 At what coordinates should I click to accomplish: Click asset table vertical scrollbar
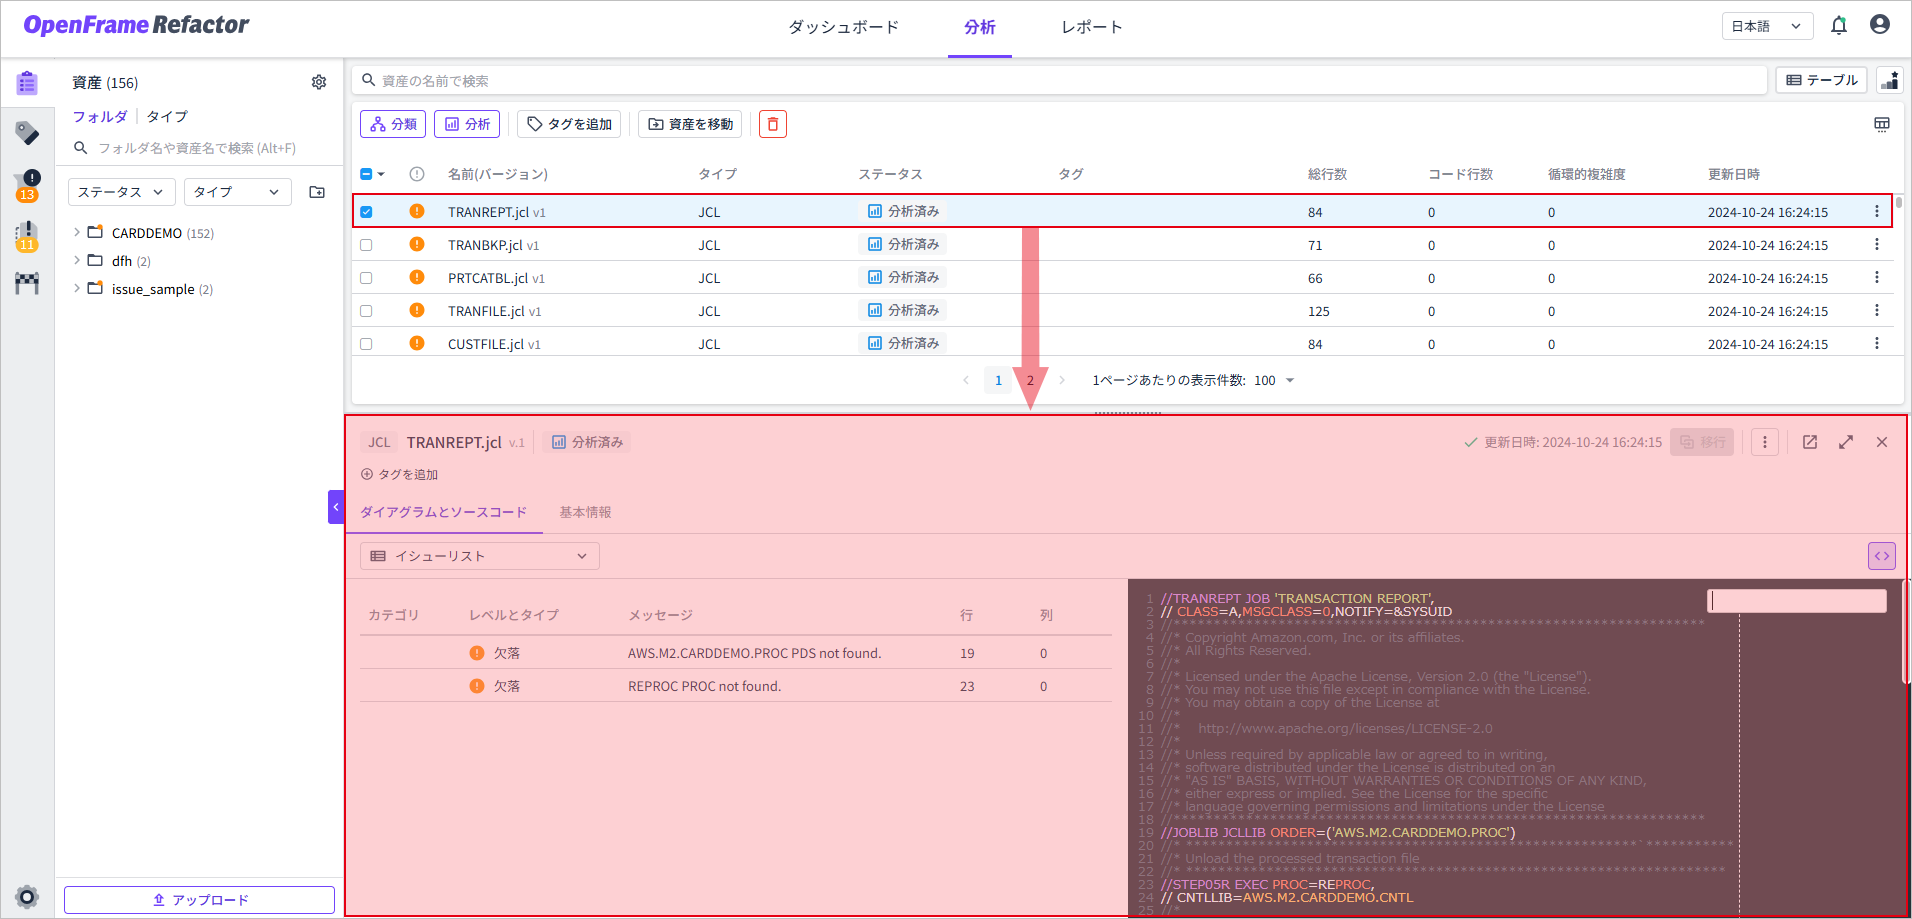click(1898, 203)
